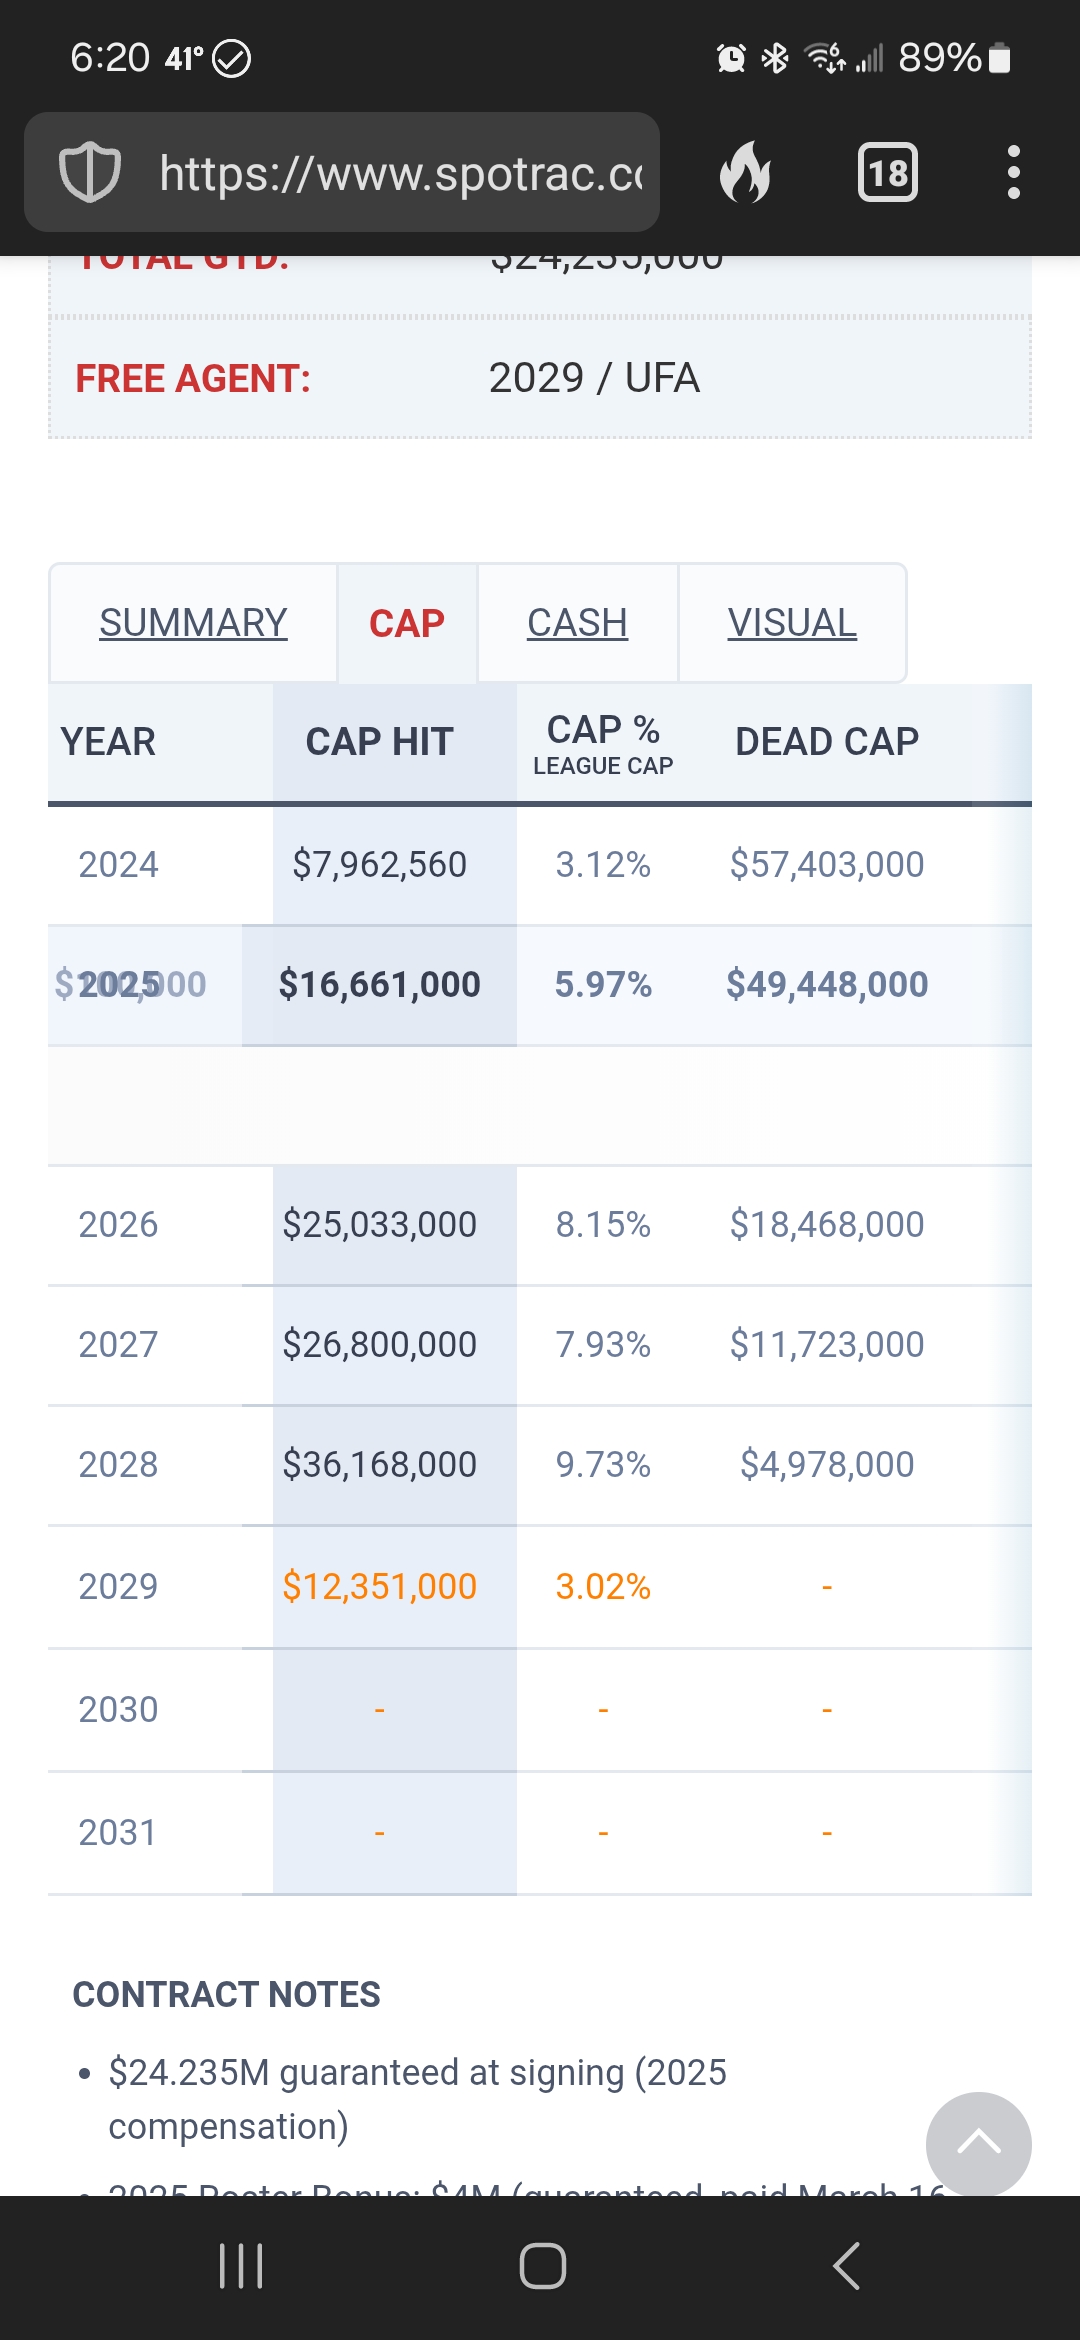Open the CASH tab
The height and width of the screenshot is (2340, 1080).
[577, 623]
